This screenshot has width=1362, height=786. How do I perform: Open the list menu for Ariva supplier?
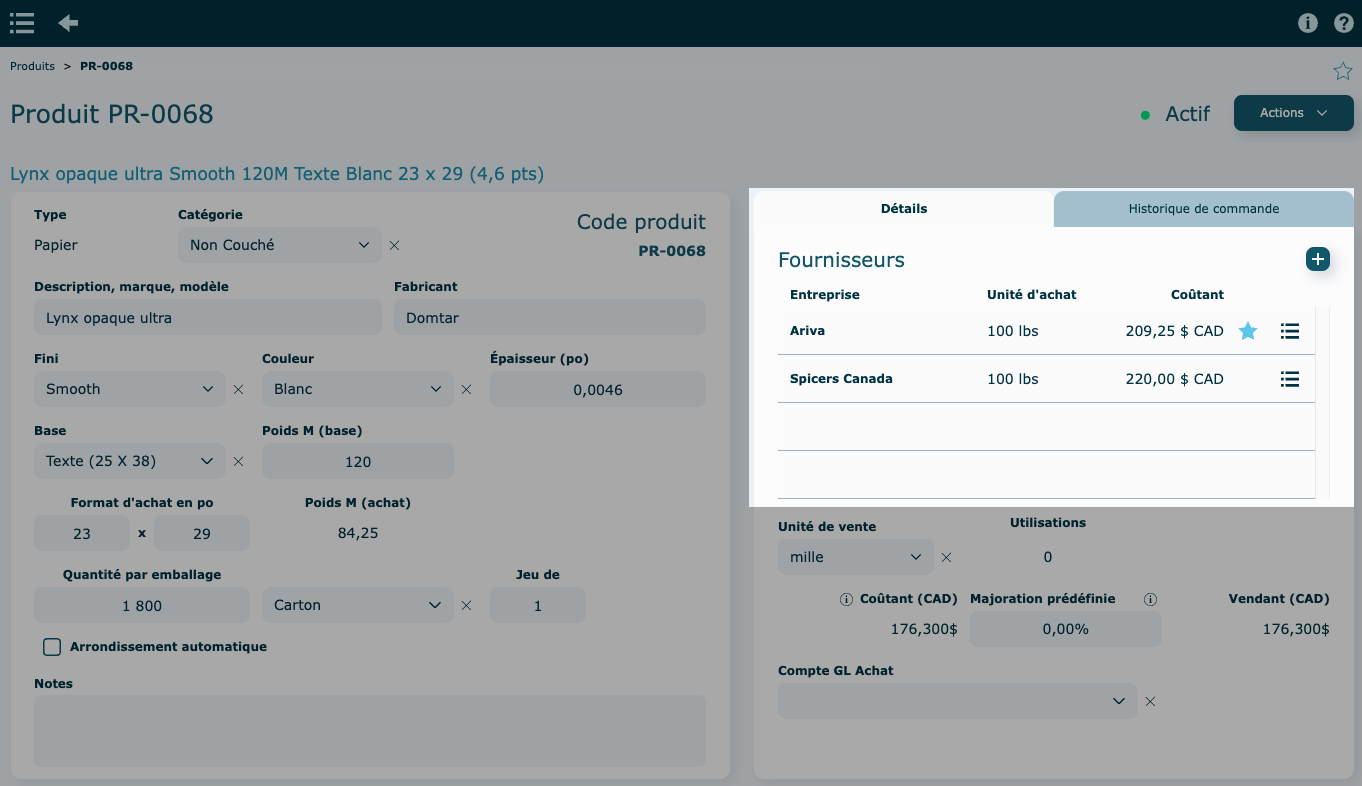(1289, 331)
